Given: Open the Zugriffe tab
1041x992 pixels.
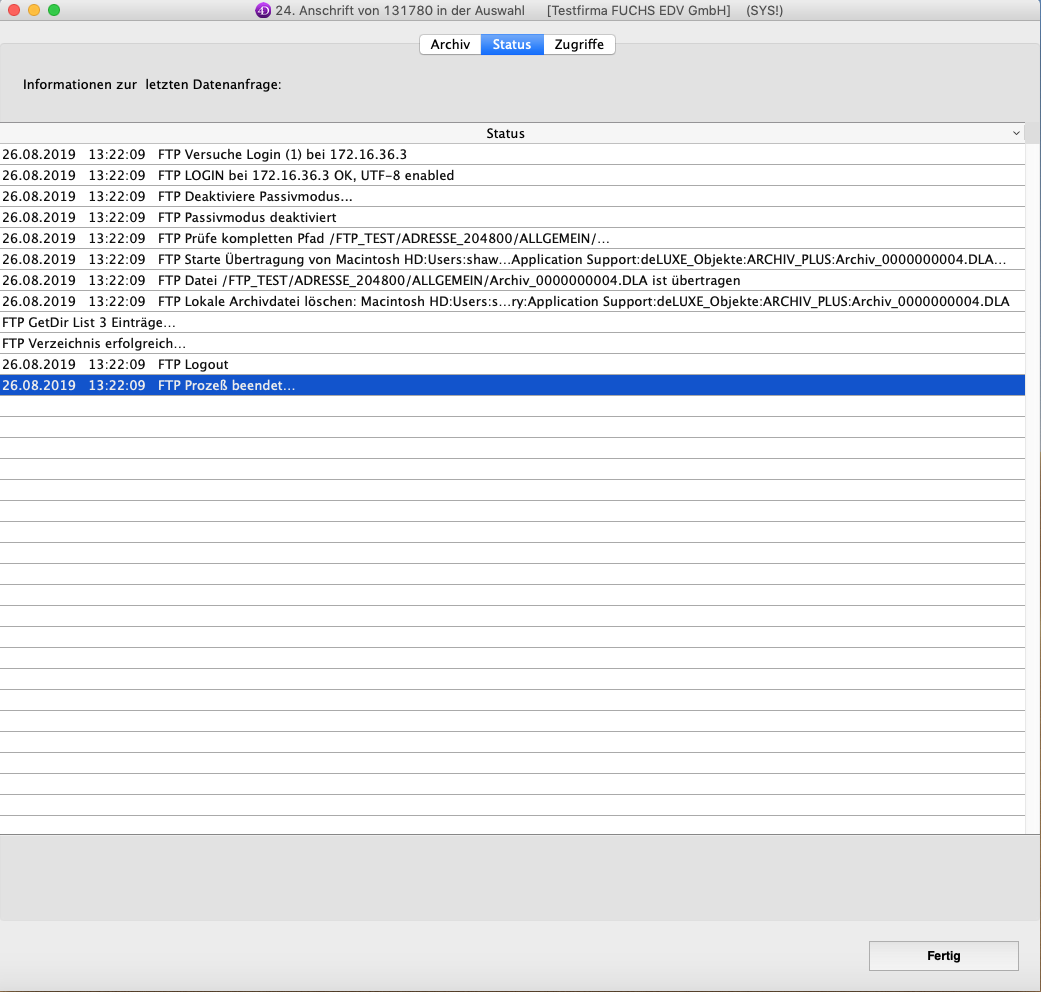Looking at the screenshot, I should 579,45.
